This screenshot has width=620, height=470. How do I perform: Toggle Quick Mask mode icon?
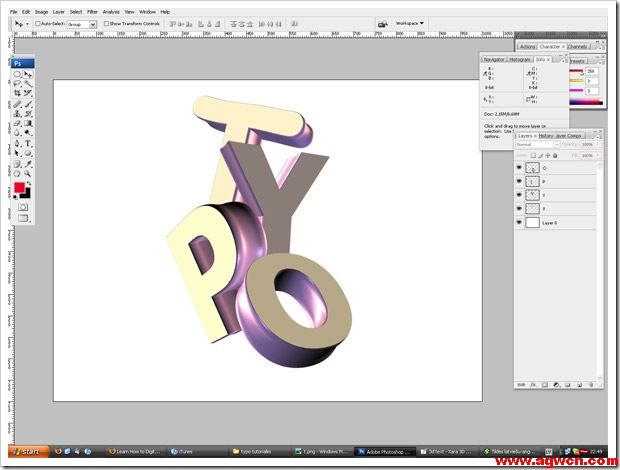tap(24, 207)
